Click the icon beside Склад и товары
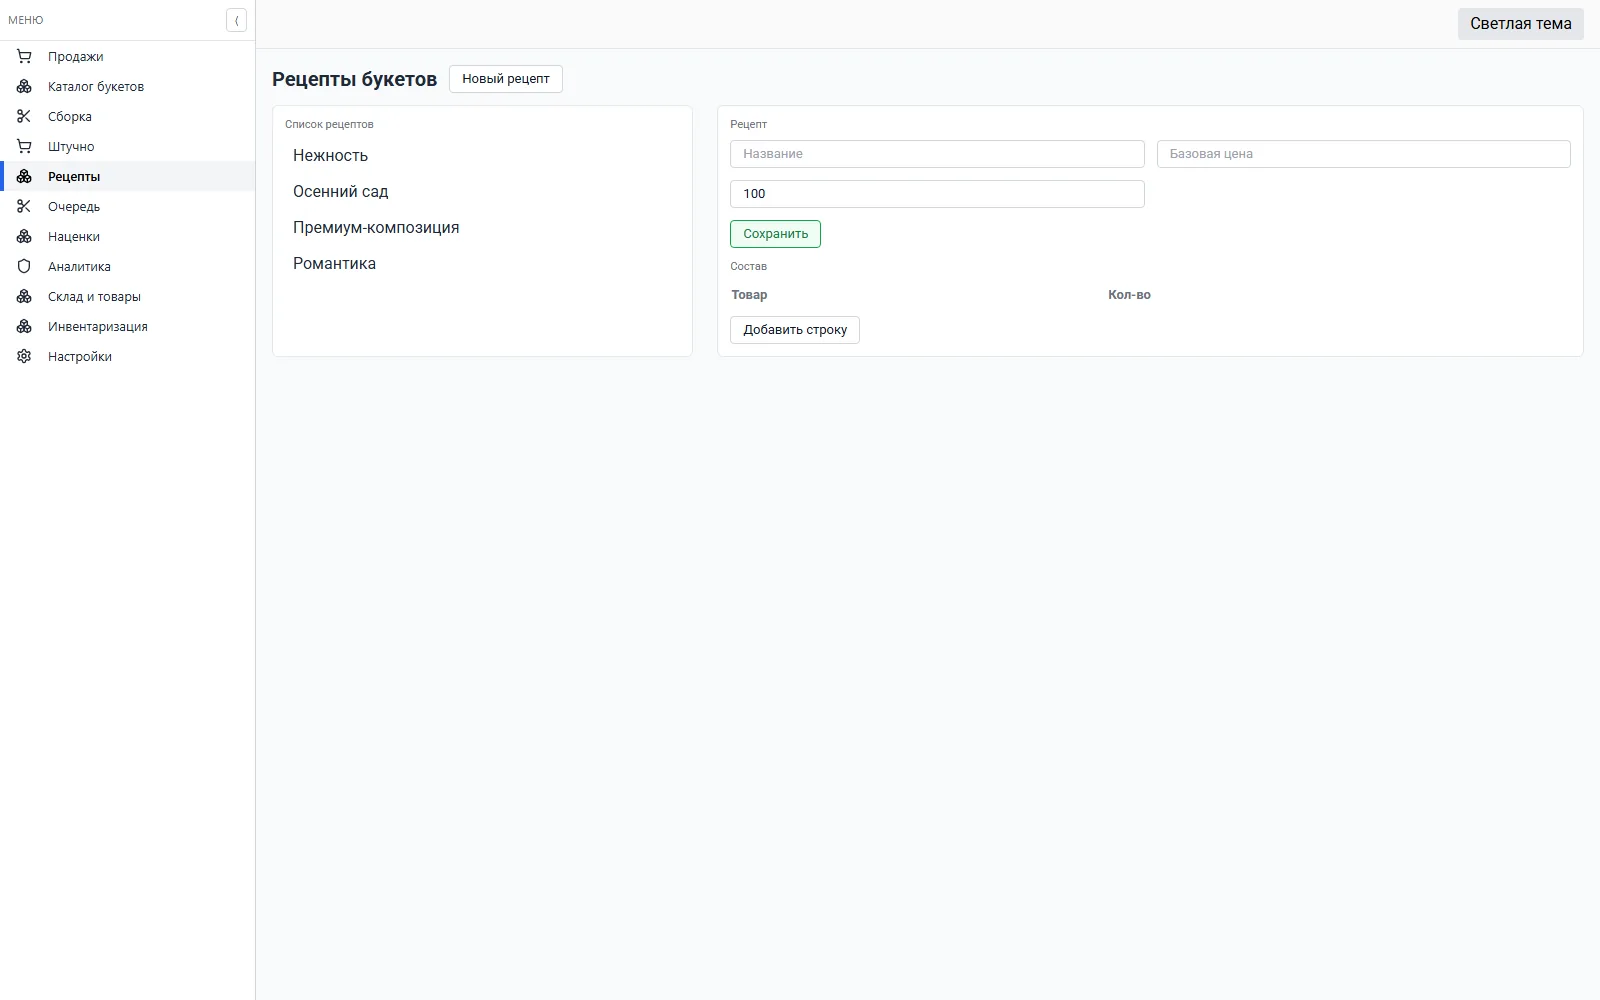Image resolution: width=1600 pixels, height=1000 pixels. 24,296
